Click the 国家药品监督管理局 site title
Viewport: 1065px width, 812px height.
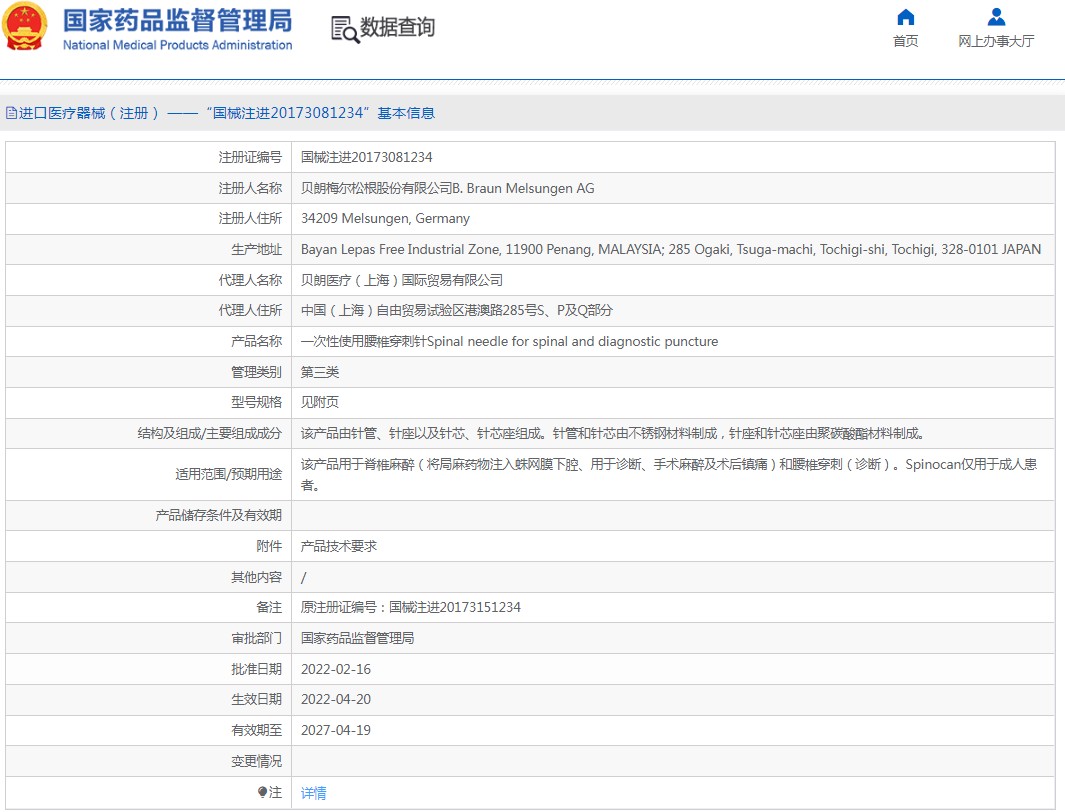point(177,21)
